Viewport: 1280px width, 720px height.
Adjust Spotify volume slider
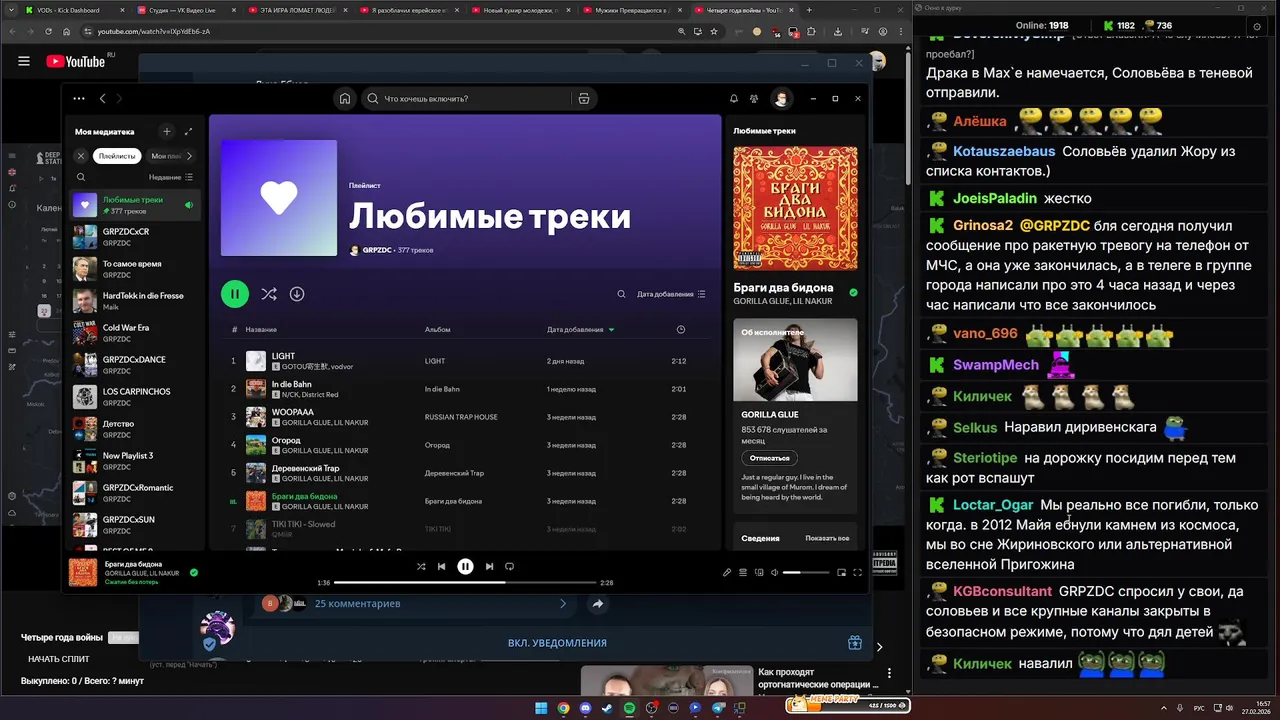[806, 572]
